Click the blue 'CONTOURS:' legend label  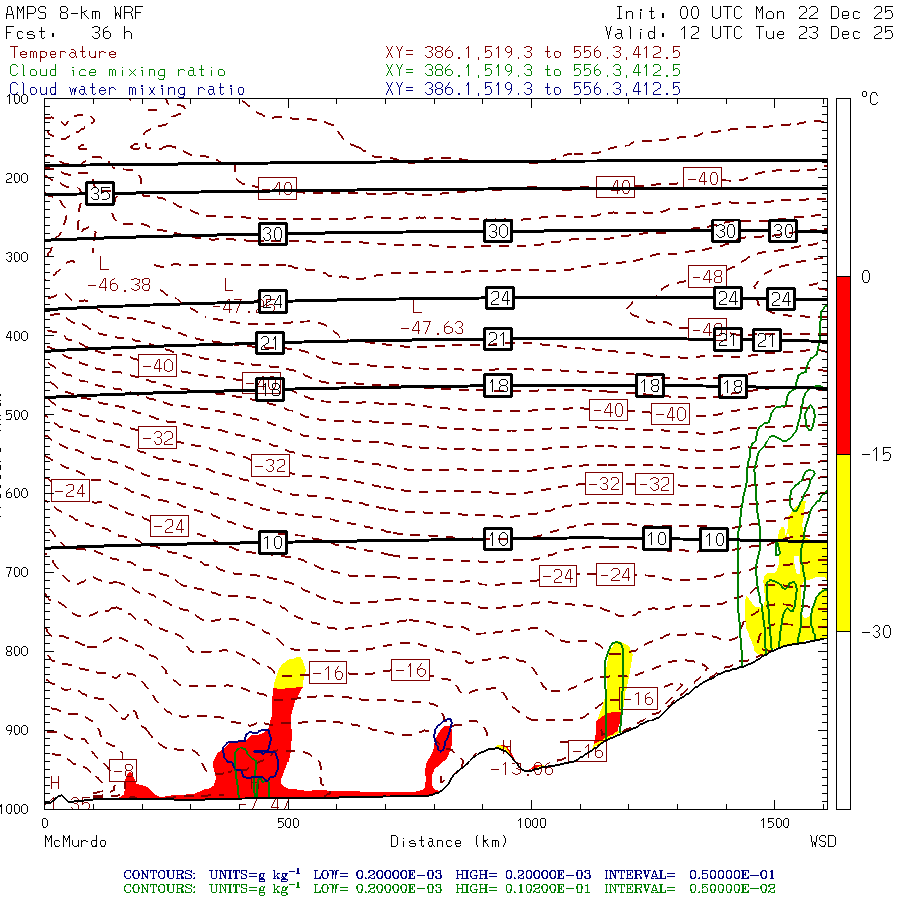pyautogui.click(x=159, y=875)
